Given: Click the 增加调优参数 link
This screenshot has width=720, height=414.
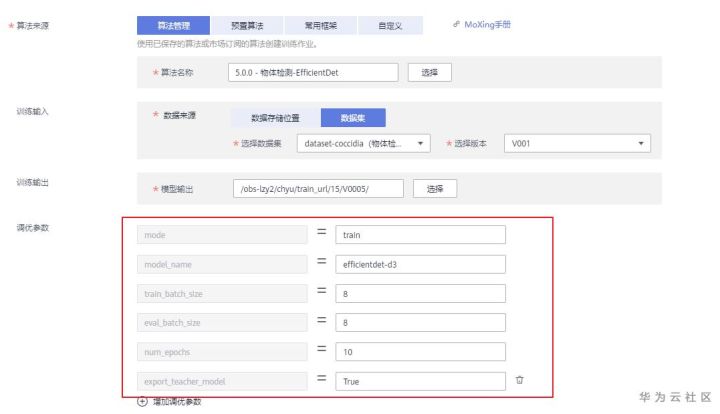Looking at the screenshot, I should coord(177,402).
